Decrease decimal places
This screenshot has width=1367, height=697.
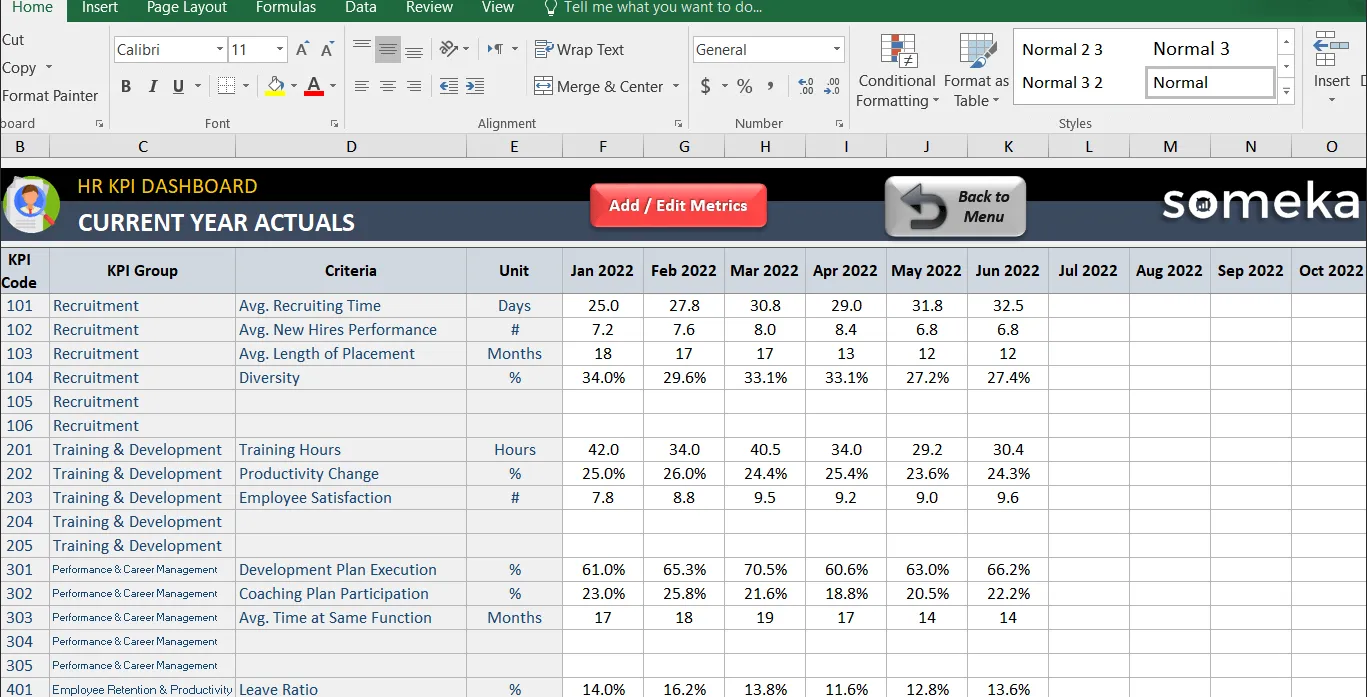point(832,86)
